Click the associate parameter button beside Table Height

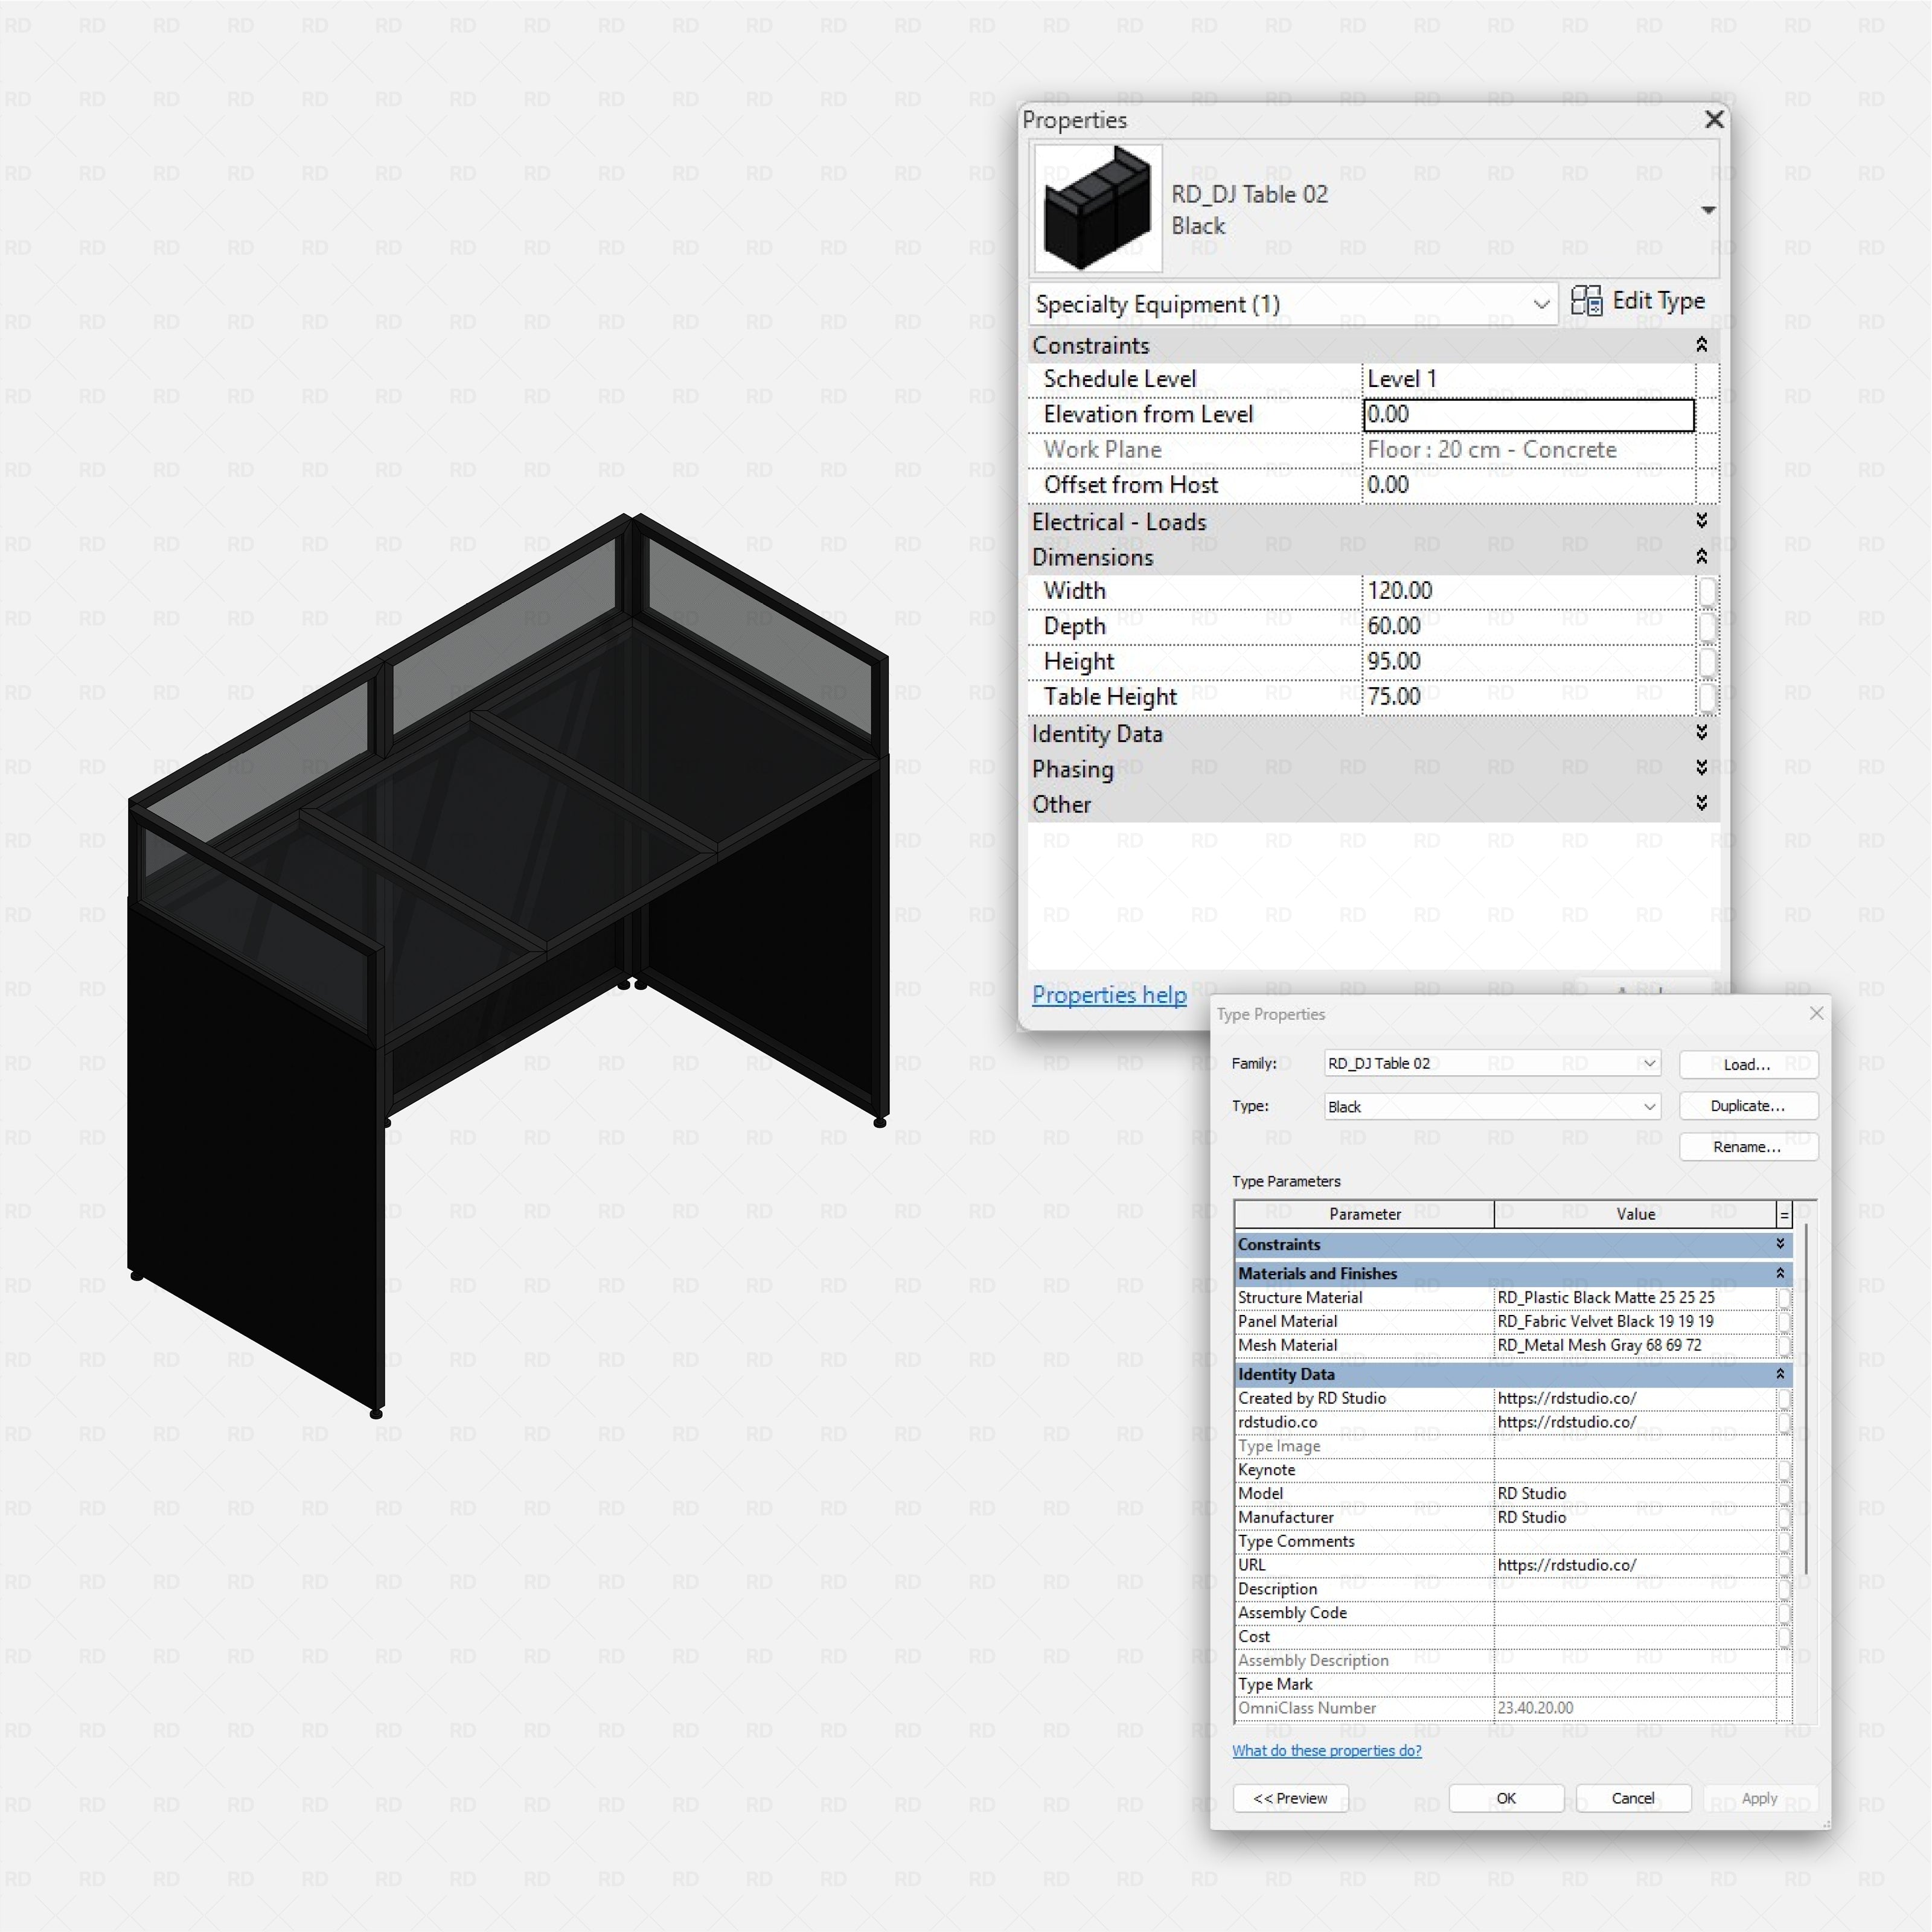(1707, 697)
